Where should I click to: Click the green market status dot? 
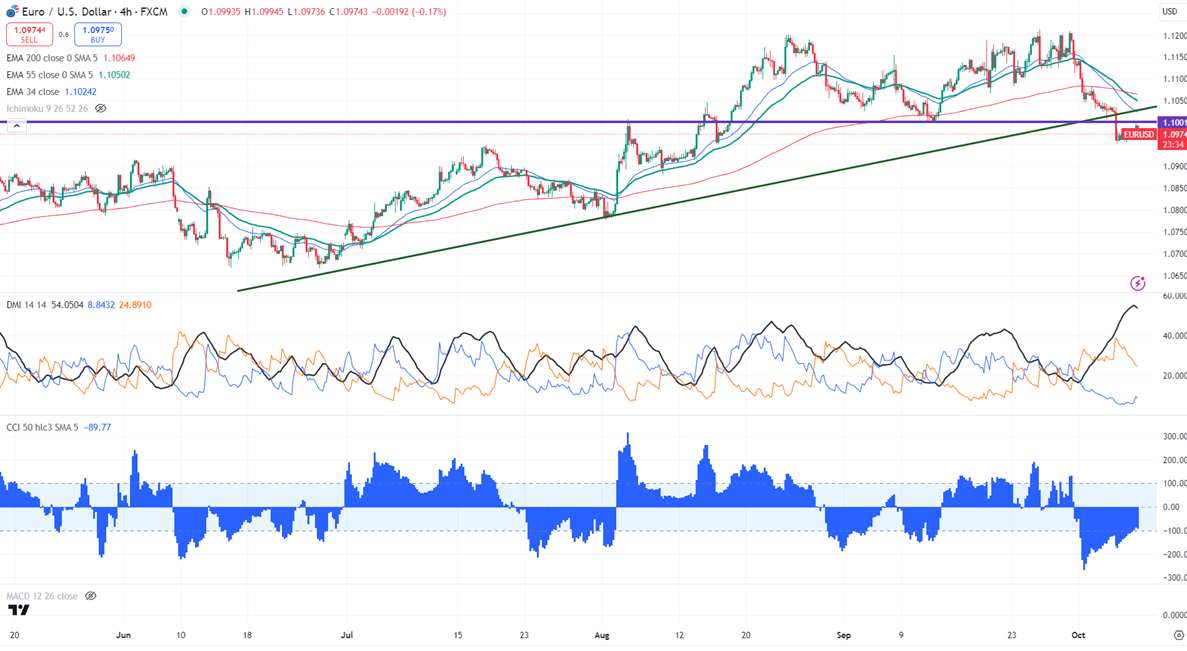[185, 11]
